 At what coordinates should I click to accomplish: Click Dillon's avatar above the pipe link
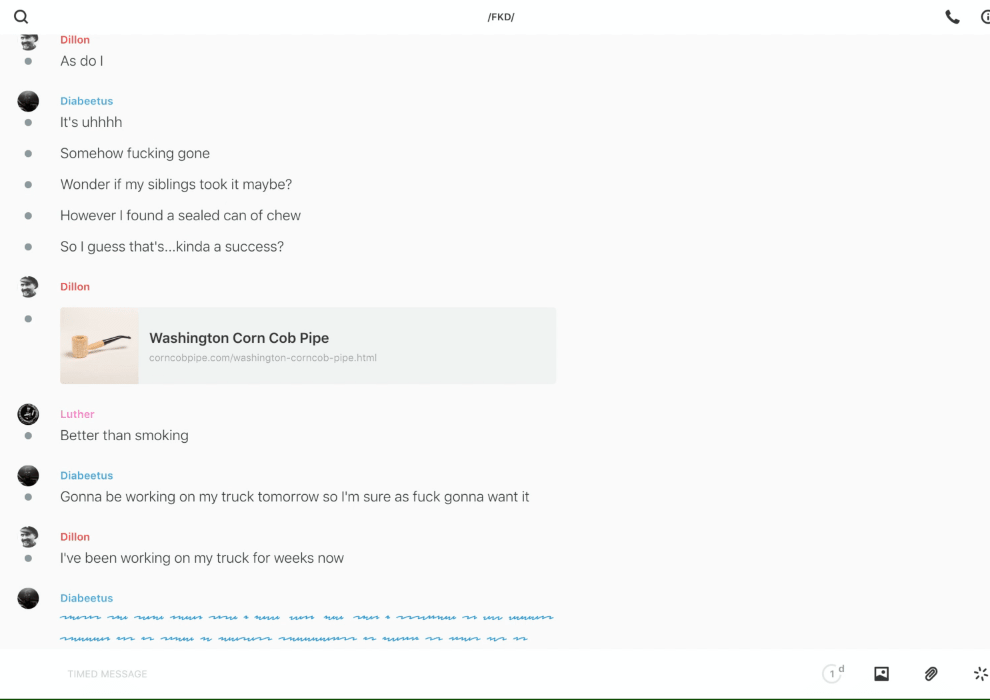click(x=28, y=287)
